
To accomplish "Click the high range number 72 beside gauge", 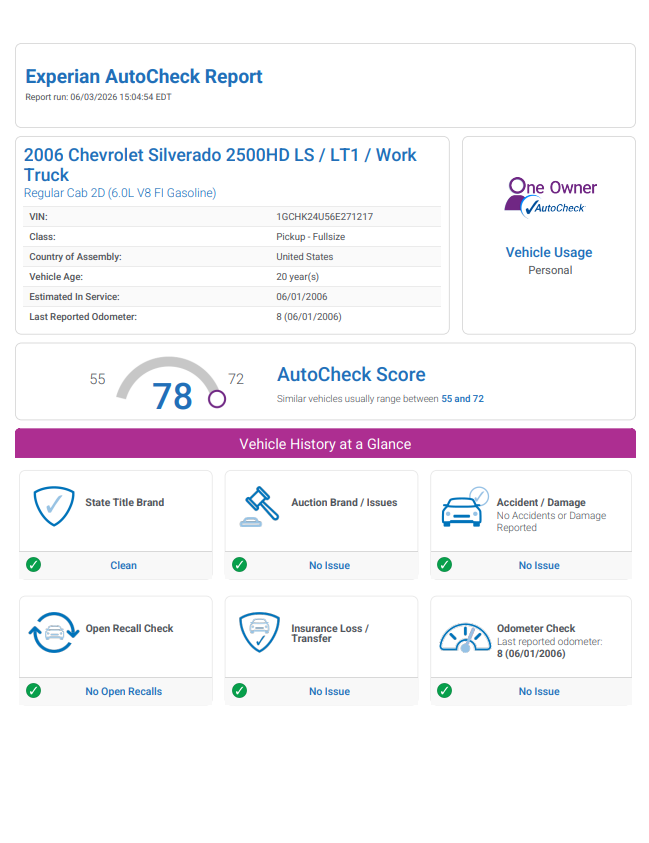I will click(236, 379).
